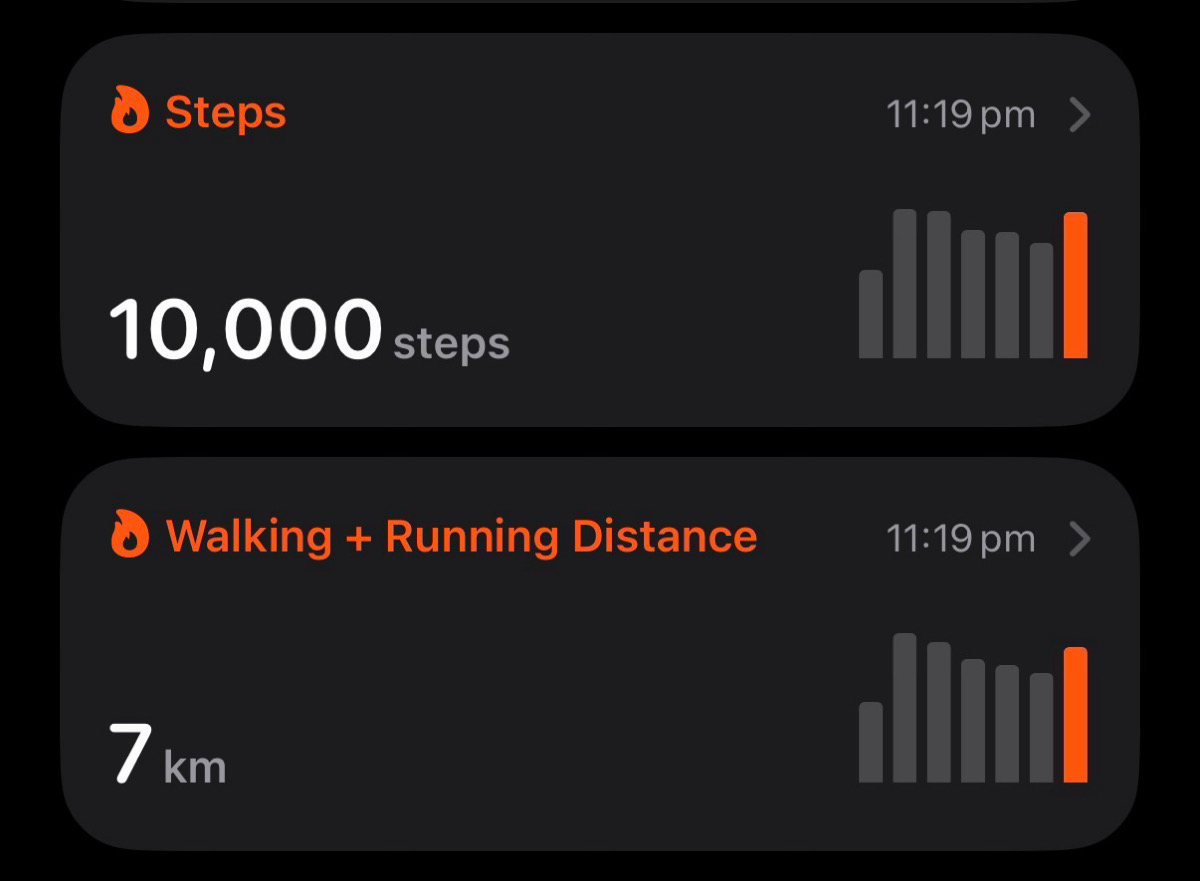Click the flame icon beside Walking + Running Distance
This screenshot has height=881, width=1200.
click(130, 535)
